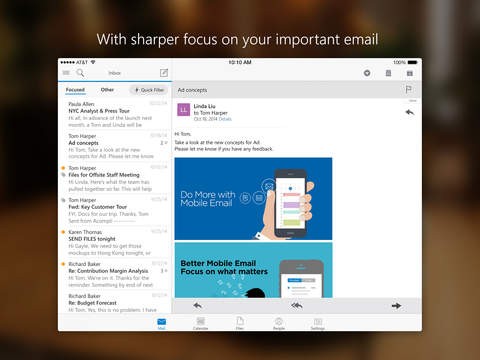Expand thread count on Ad concepts email
480x360 pixels.
tap(164, 143)
